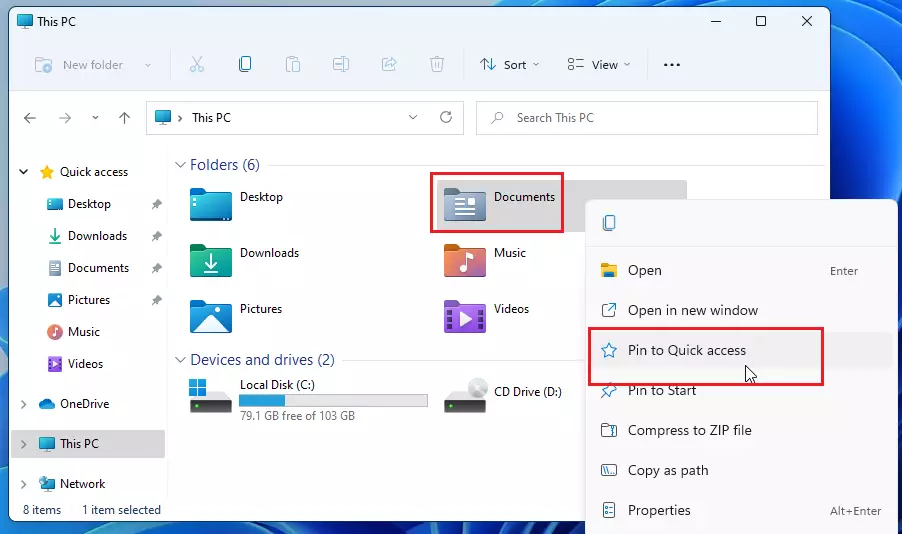Click the Cut scissors icon in toolbar

point(197,64)
